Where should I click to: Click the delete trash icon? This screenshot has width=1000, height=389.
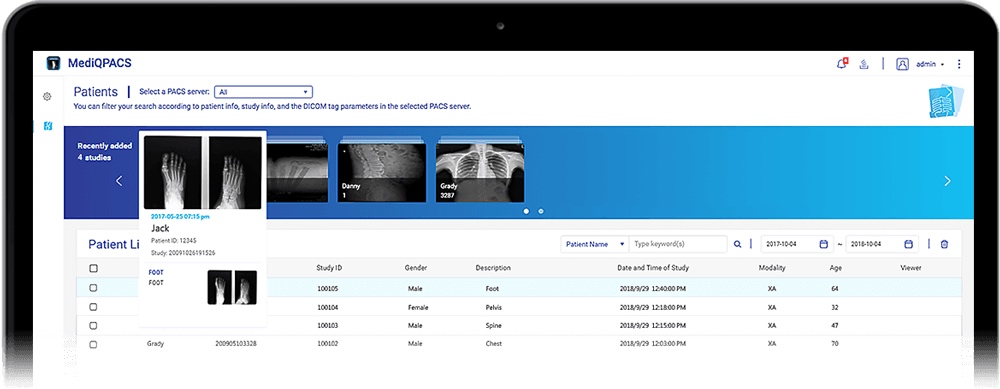click(945, 244)
